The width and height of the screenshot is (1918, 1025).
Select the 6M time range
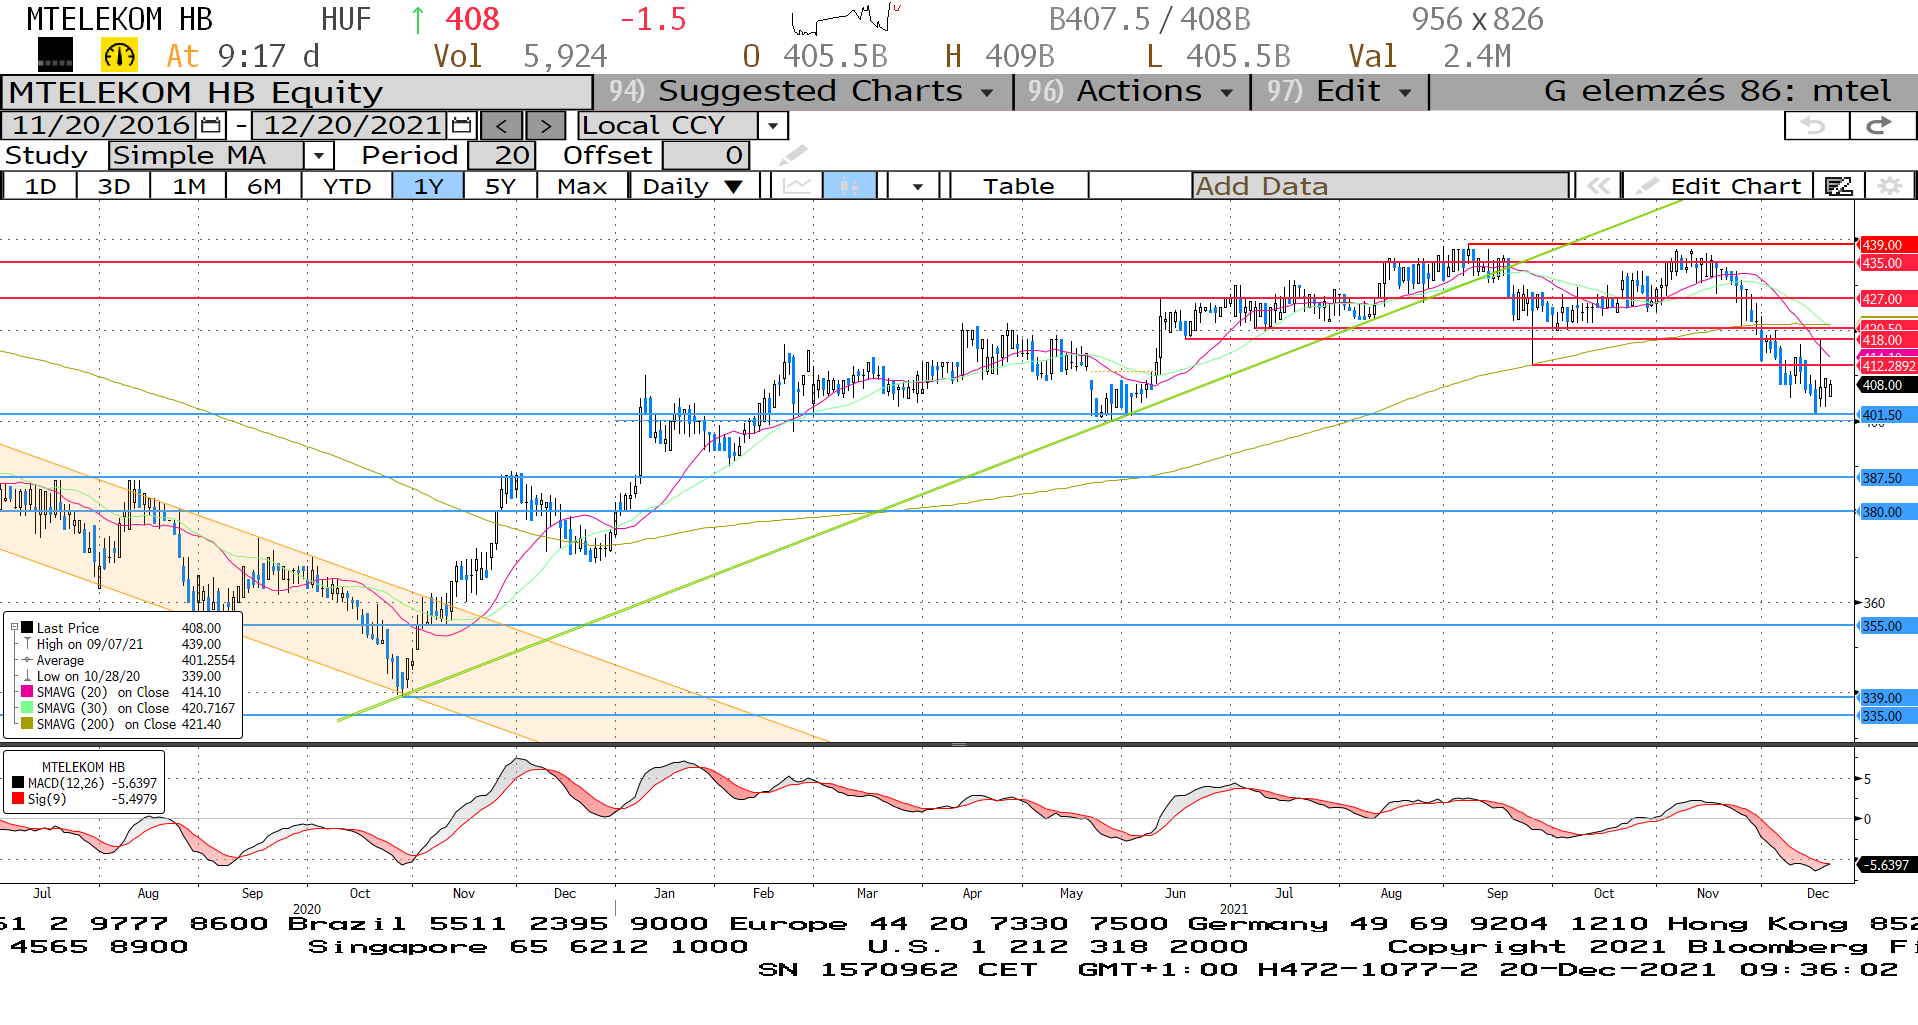click(264, 186)
